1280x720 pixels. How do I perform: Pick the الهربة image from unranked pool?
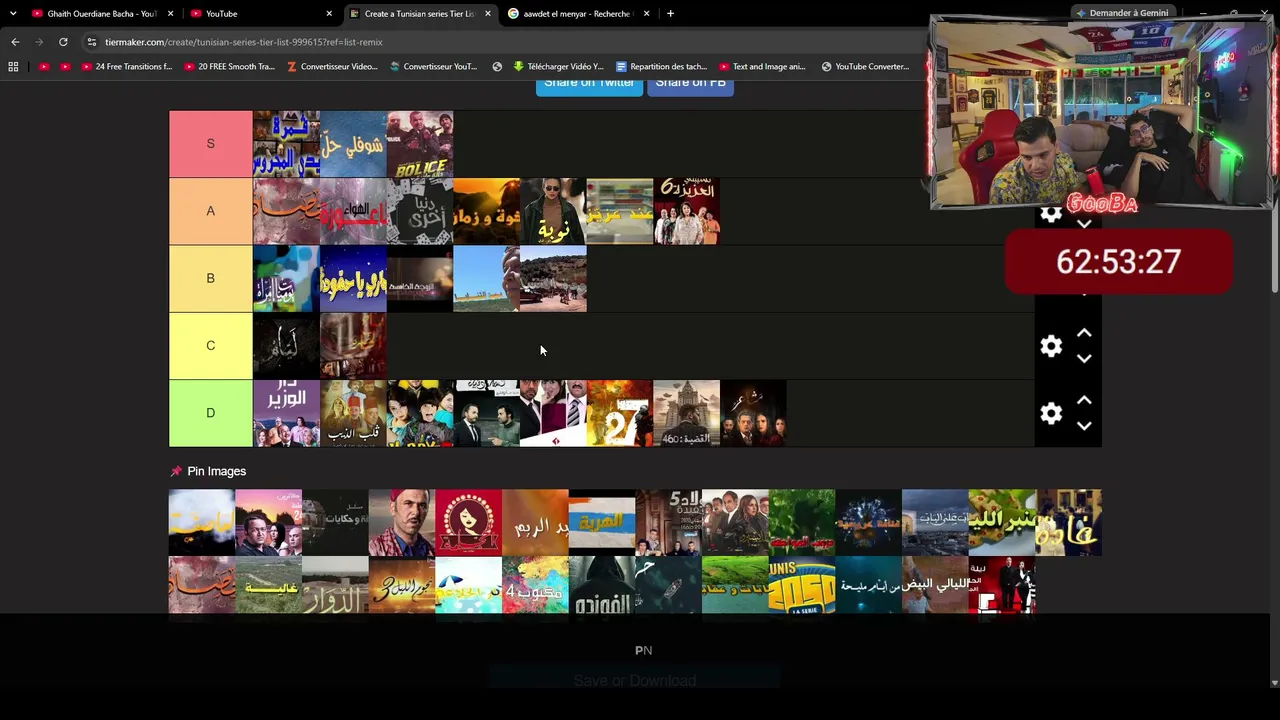point(602,522)
